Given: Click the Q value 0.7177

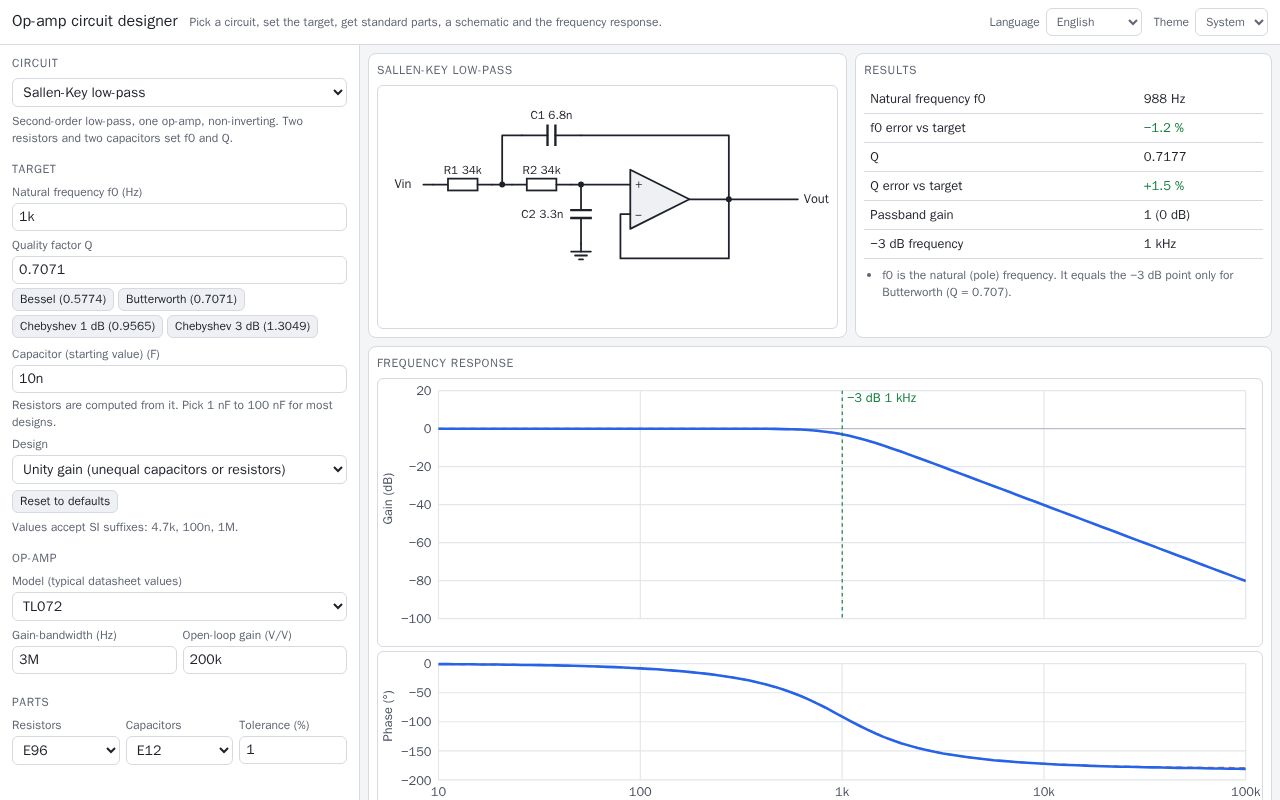Looking at the screenshot, I should pyautogui.click(x=1164, y=157).
